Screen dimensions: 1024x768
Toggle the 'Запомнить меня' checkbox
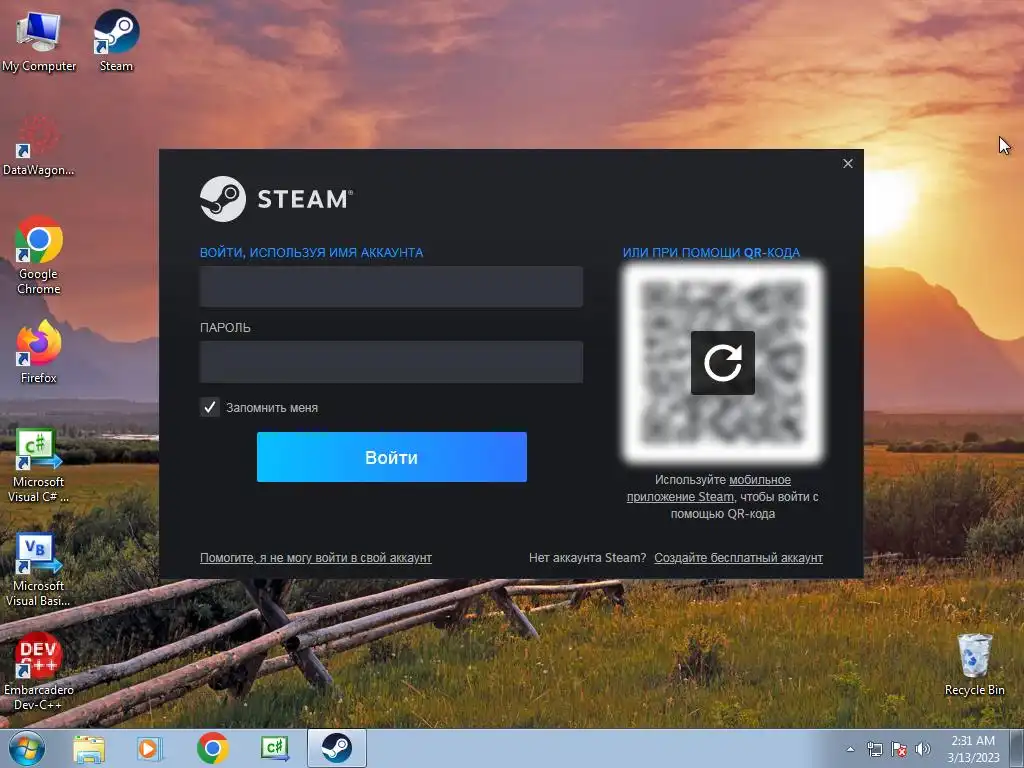210,408
